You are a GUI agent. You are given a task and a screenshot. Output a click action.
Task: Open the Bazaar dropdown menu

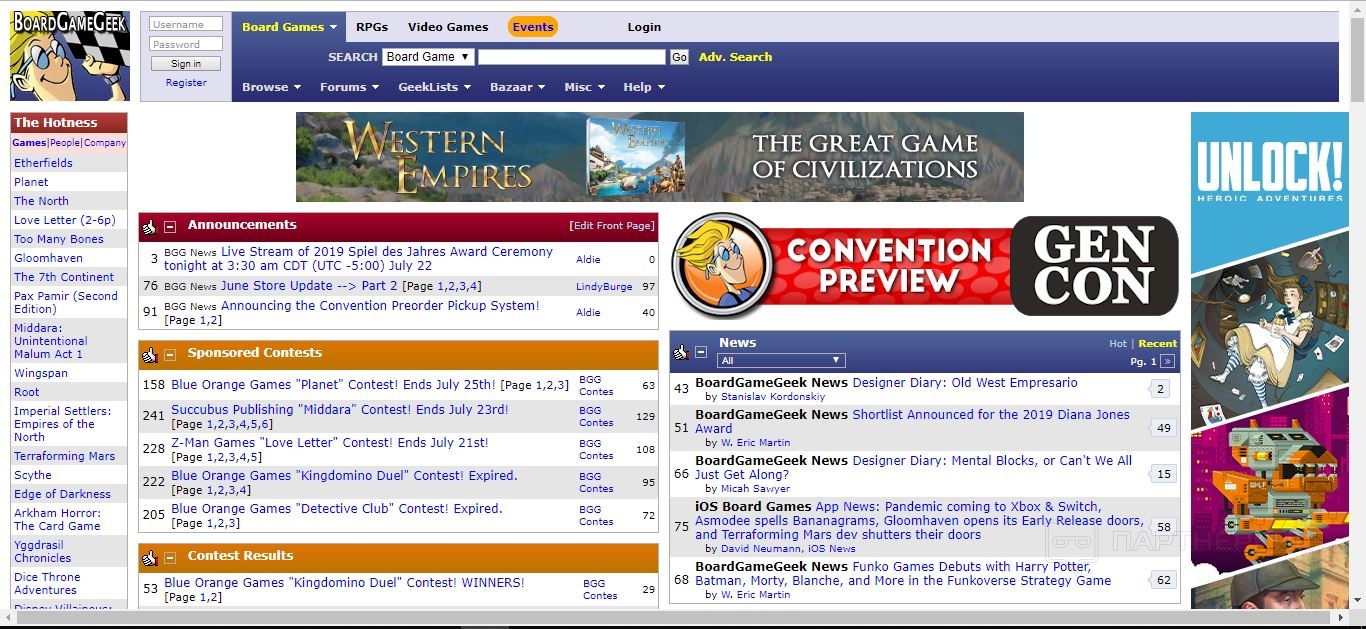(x=517, y=87)
